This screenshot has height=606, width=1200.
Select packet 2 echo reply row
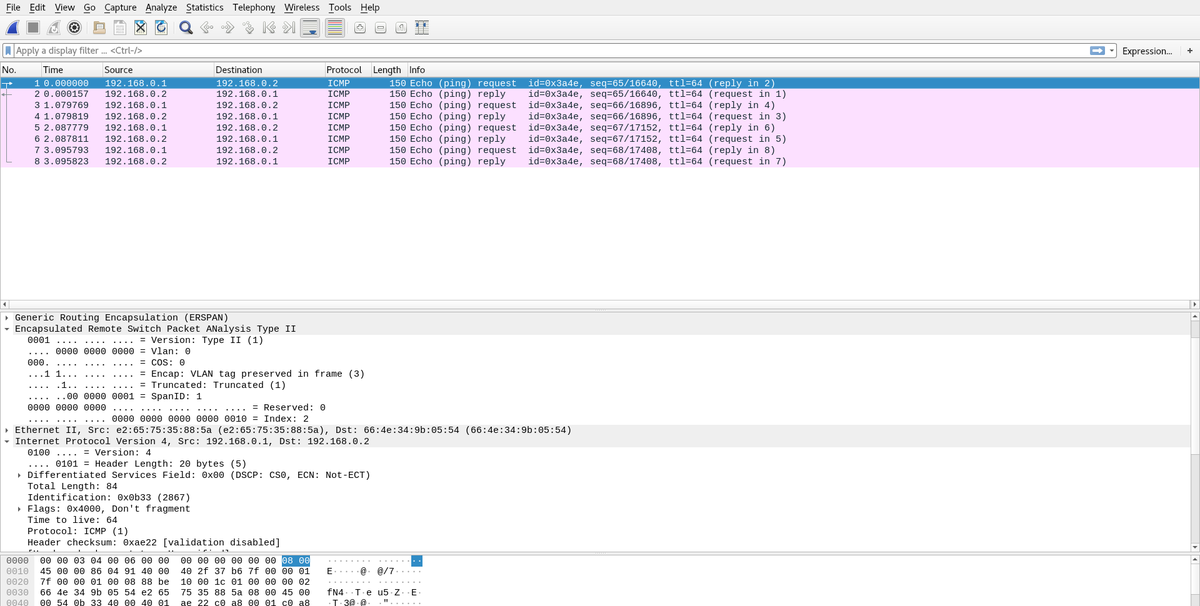(599, 94)
